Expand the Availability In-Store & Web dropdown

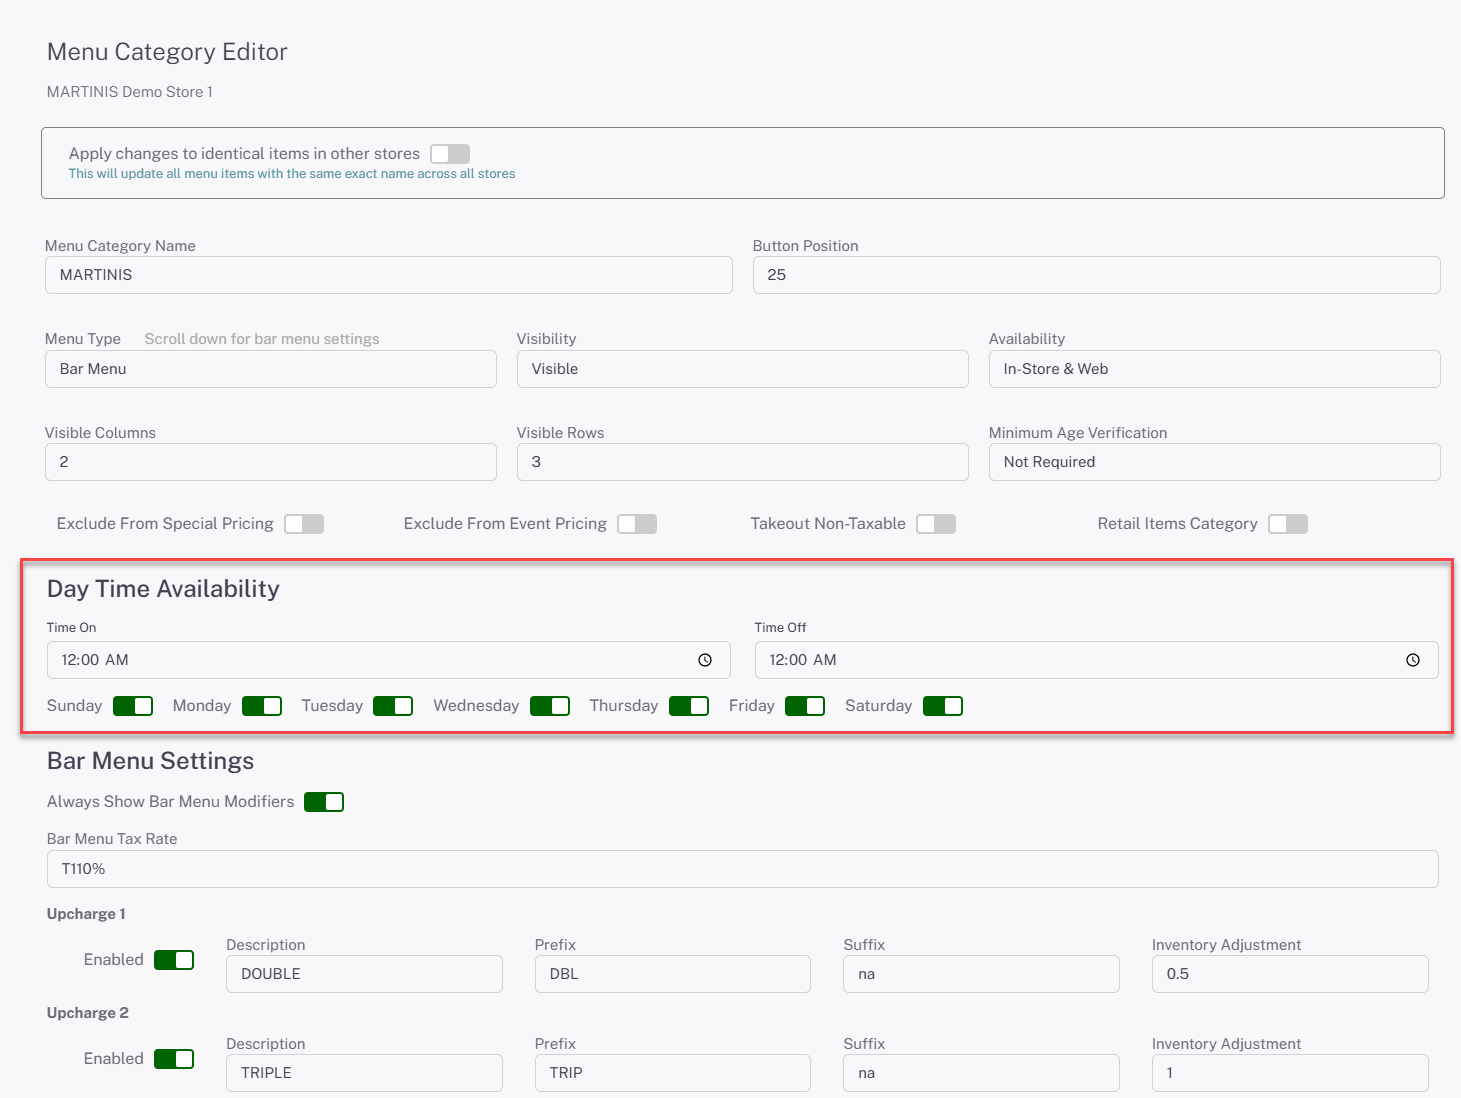(x=1214, y=369)
